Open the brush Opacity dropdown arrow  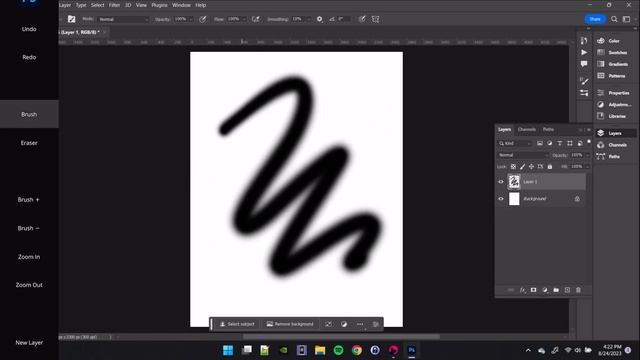click(x=191, y=19)
